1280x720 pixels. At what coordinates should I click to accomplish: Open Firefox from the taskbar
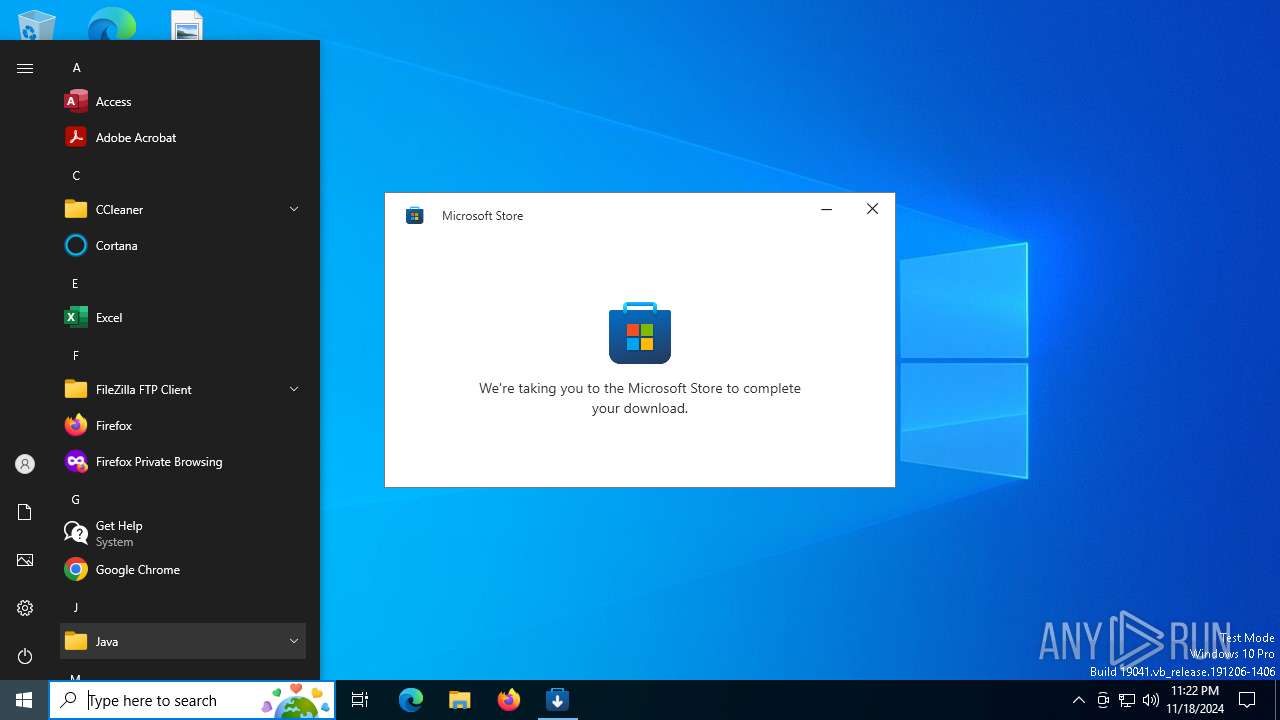tap(509, 700)
